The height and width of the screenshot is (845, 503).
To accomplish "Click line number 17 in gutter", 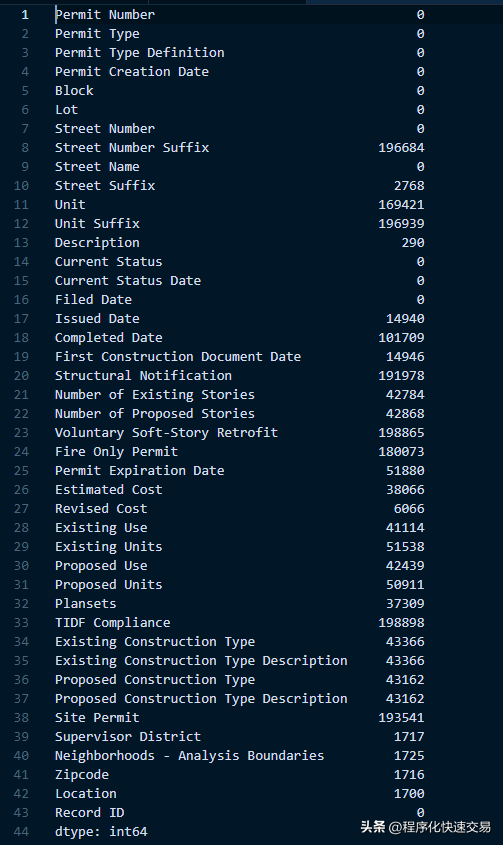I will coord(21,318).
